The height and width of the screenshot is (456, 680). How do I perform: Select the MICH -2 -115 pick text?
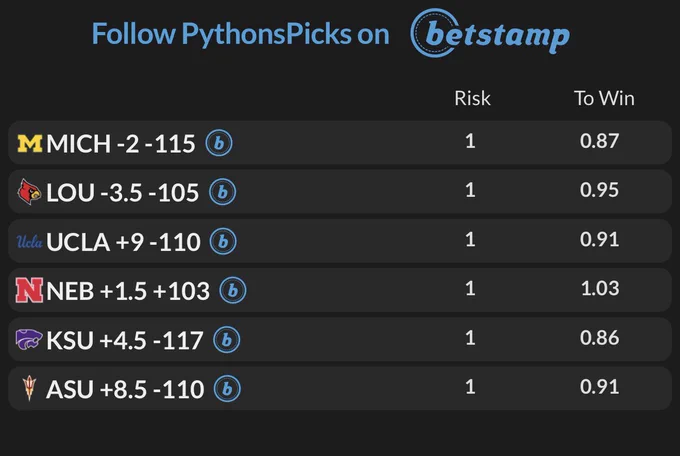click(x=121, y=144)
